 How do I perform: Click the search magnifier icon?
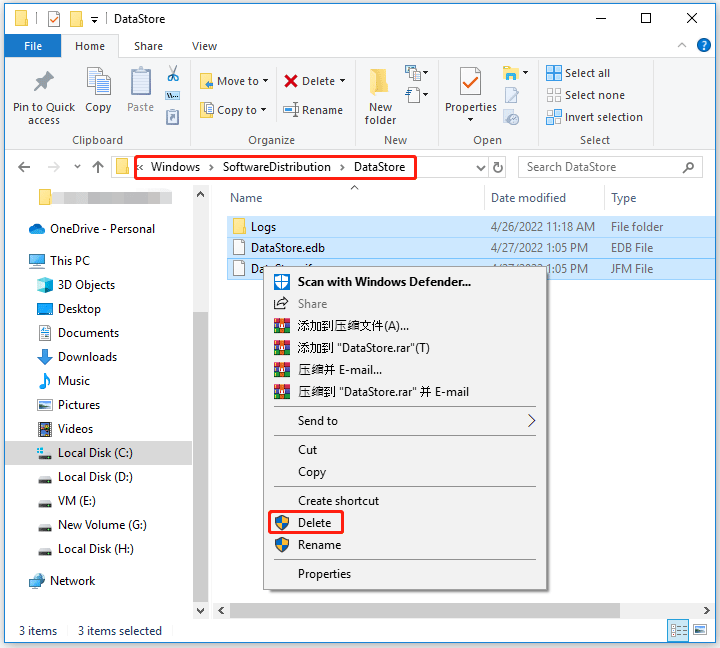point(688,167)
